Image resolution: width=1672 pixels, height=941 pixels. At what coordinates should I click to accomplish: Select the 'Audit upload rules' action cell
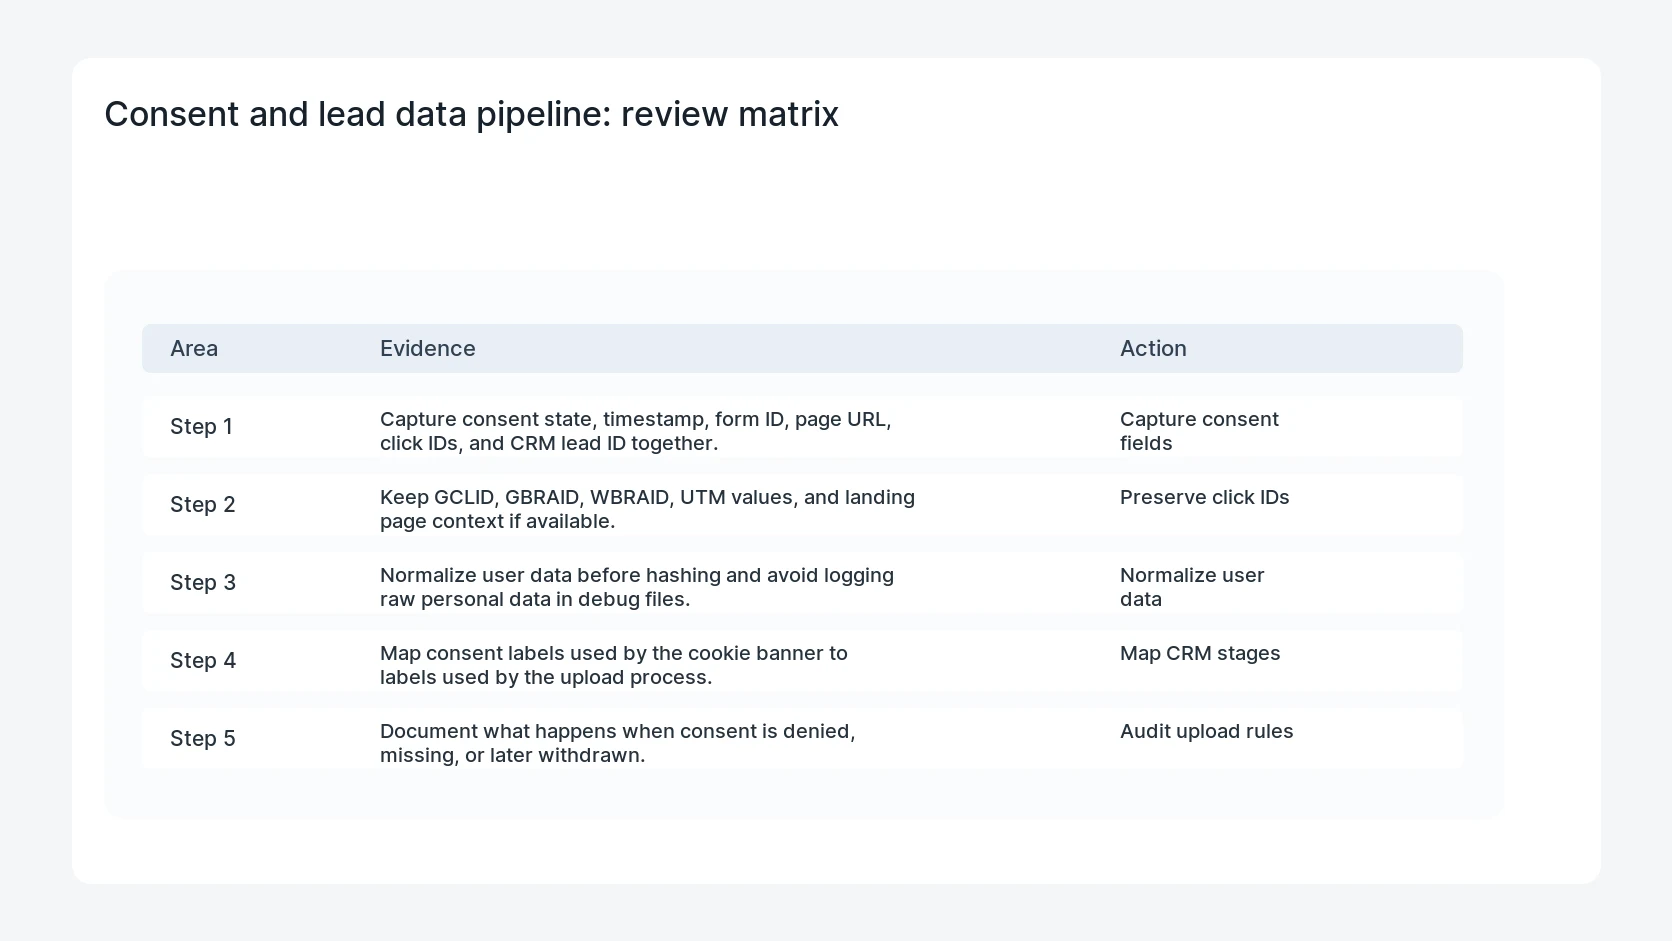1207,731
